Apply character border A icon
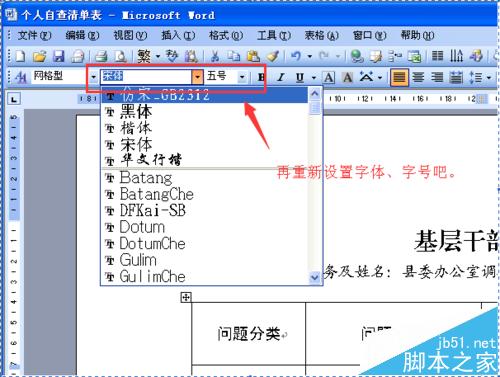This screenshot has width=500, height=377. [x=329, y=77]
